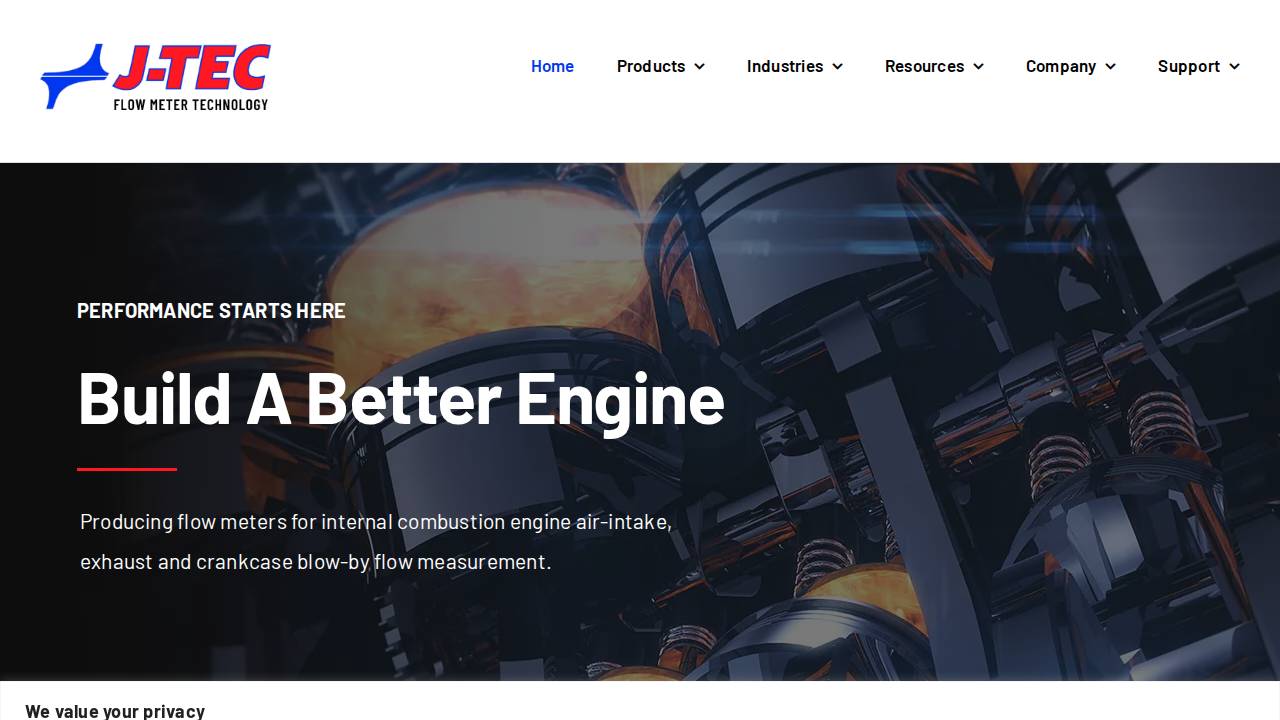Screen dimensions: 1280x720
Task: Click the J-TEC company logo
Action: (x=155, y=76)
